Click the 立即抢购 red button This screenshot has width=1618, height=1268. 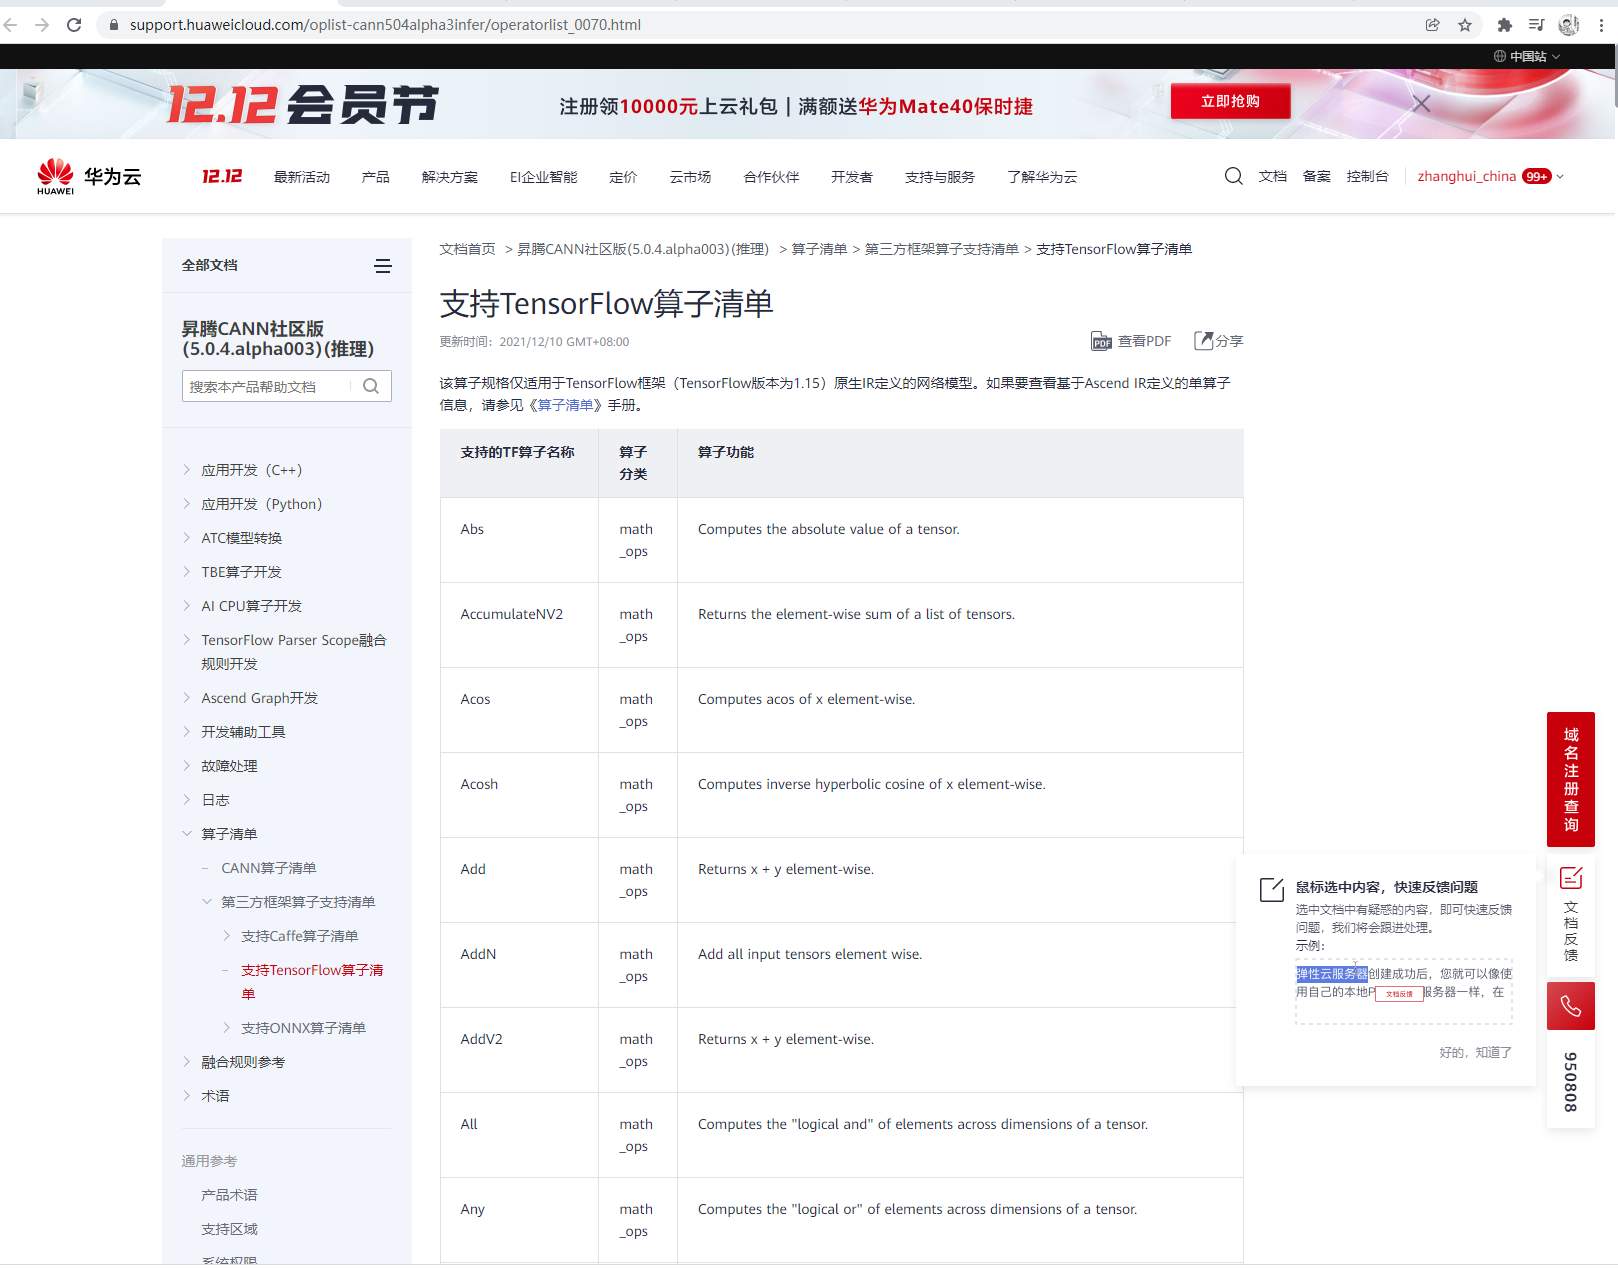pyautogui.click(x=1230, y=101)
